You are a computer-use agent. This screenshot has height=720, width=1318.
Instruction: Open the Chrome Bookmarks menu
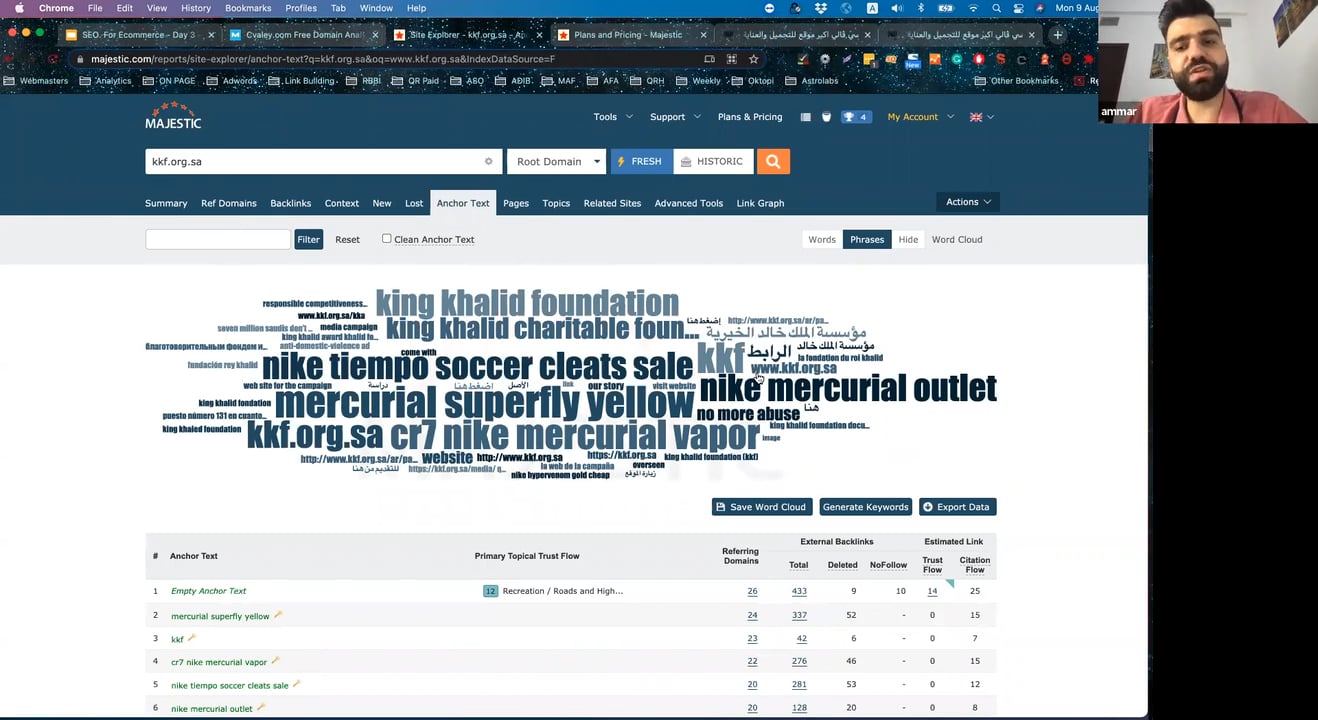(248, 8)
